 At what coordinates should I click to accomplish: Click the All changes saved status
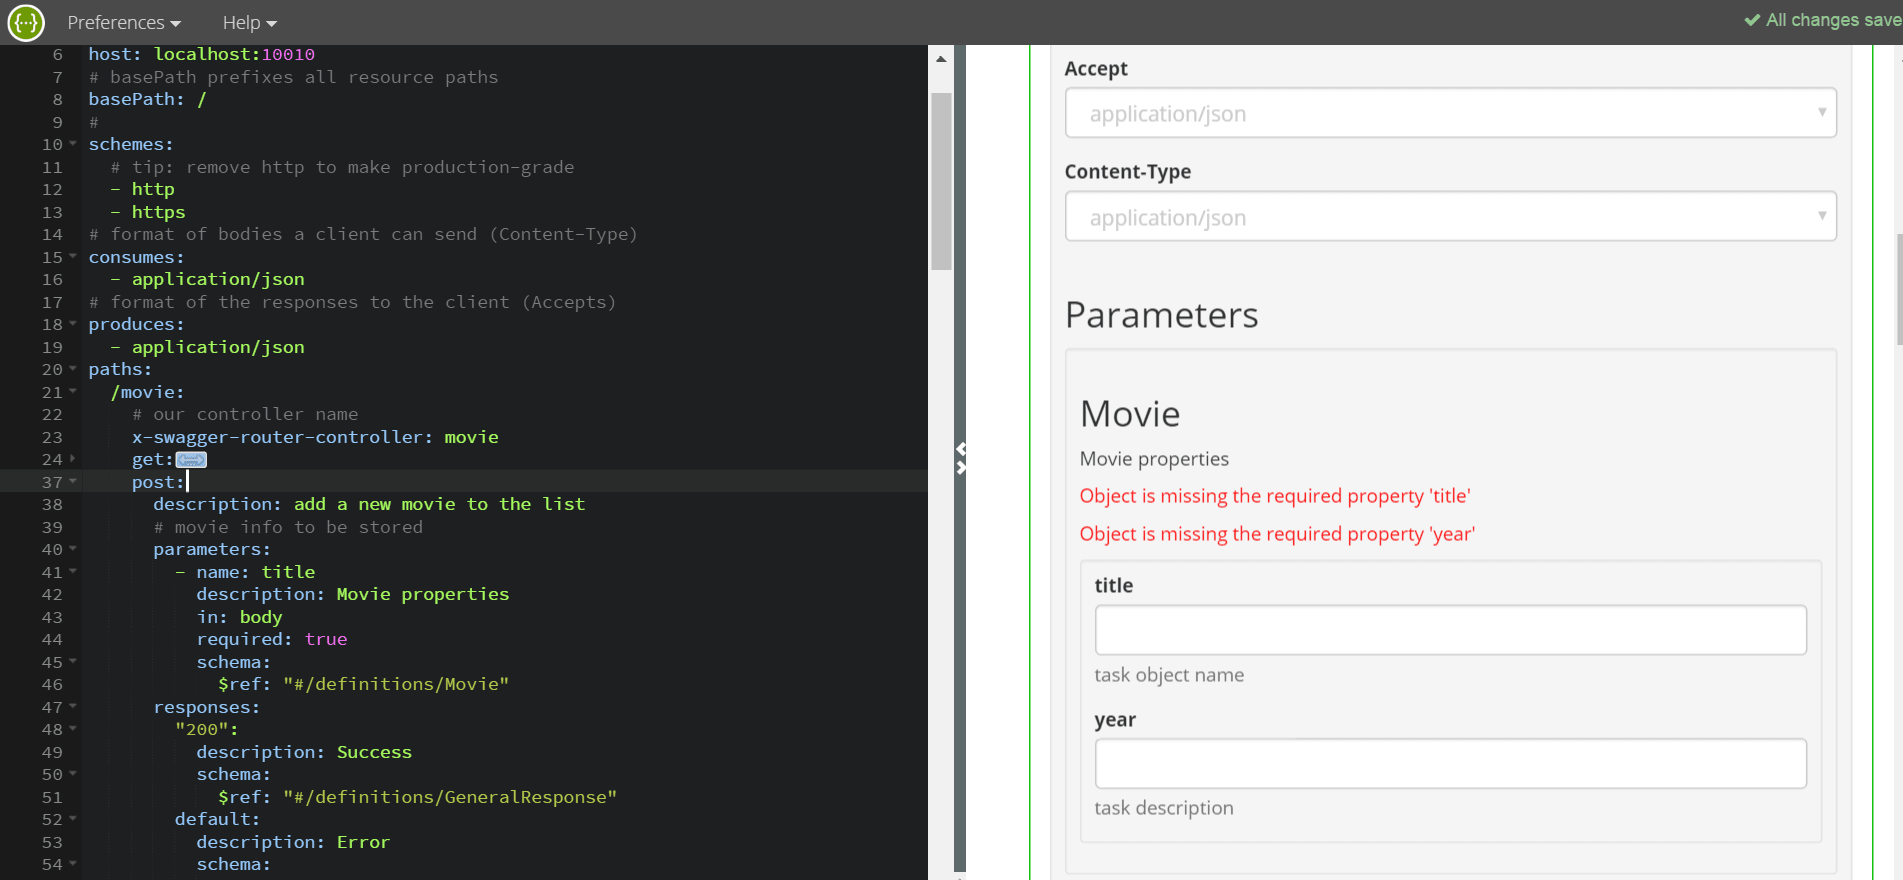(x=1823, y=20)
